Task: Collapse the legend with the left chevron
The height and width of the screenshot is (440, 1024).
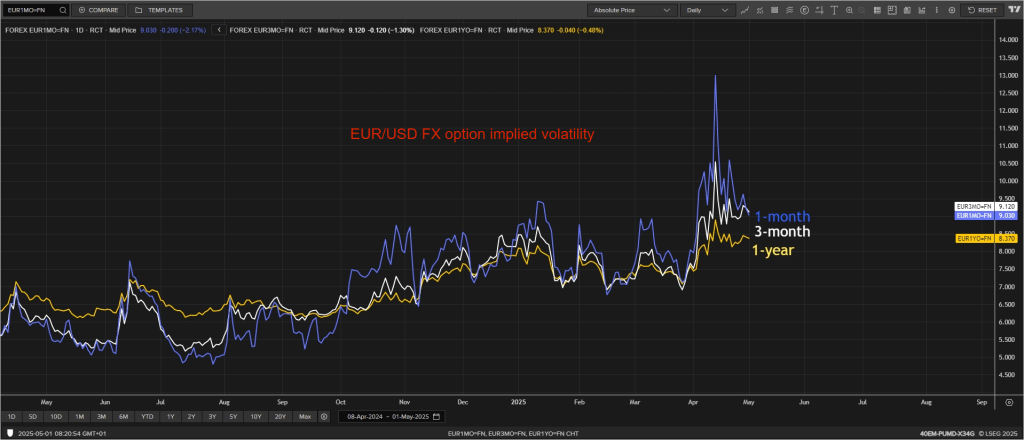Action: (x=218, y=30)
